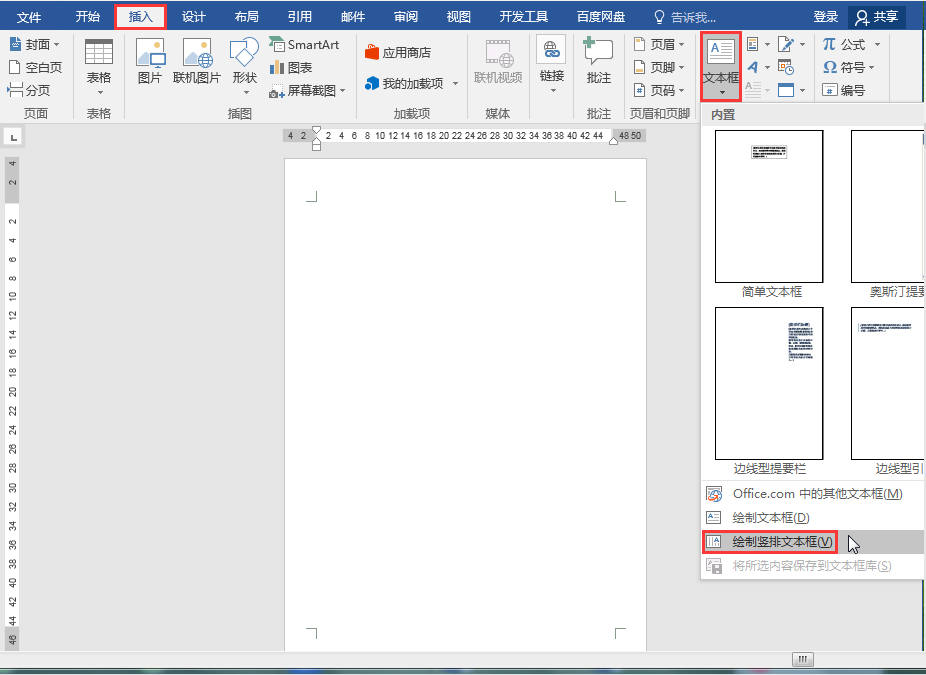Screen dimensions: 926x675
Task: Click the Object insert icon
Action: [785, 90]
